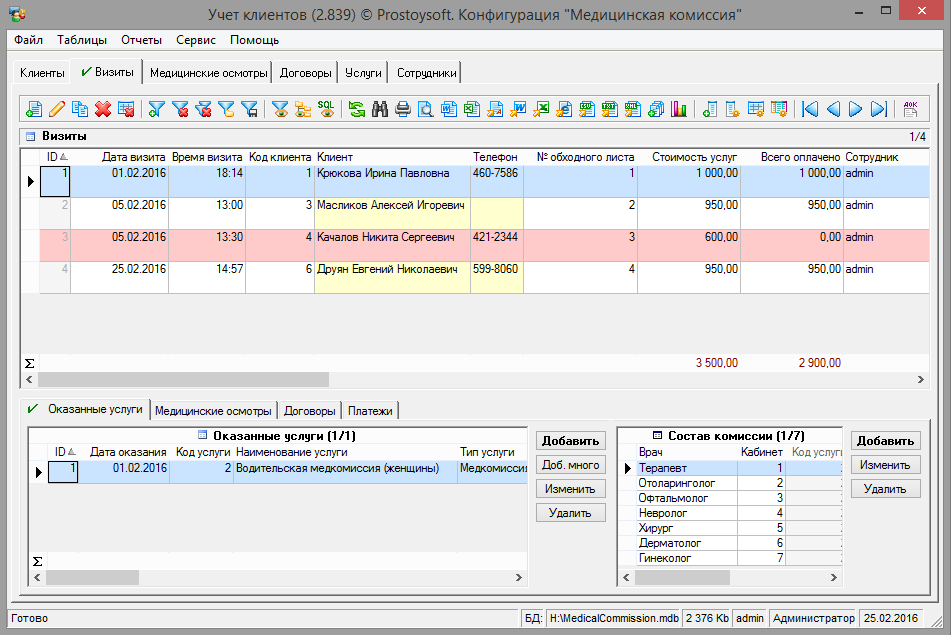The height and width of the screenshot is (635, 951).
Task: Click the binoculars search icon
Action: [380, 109]
